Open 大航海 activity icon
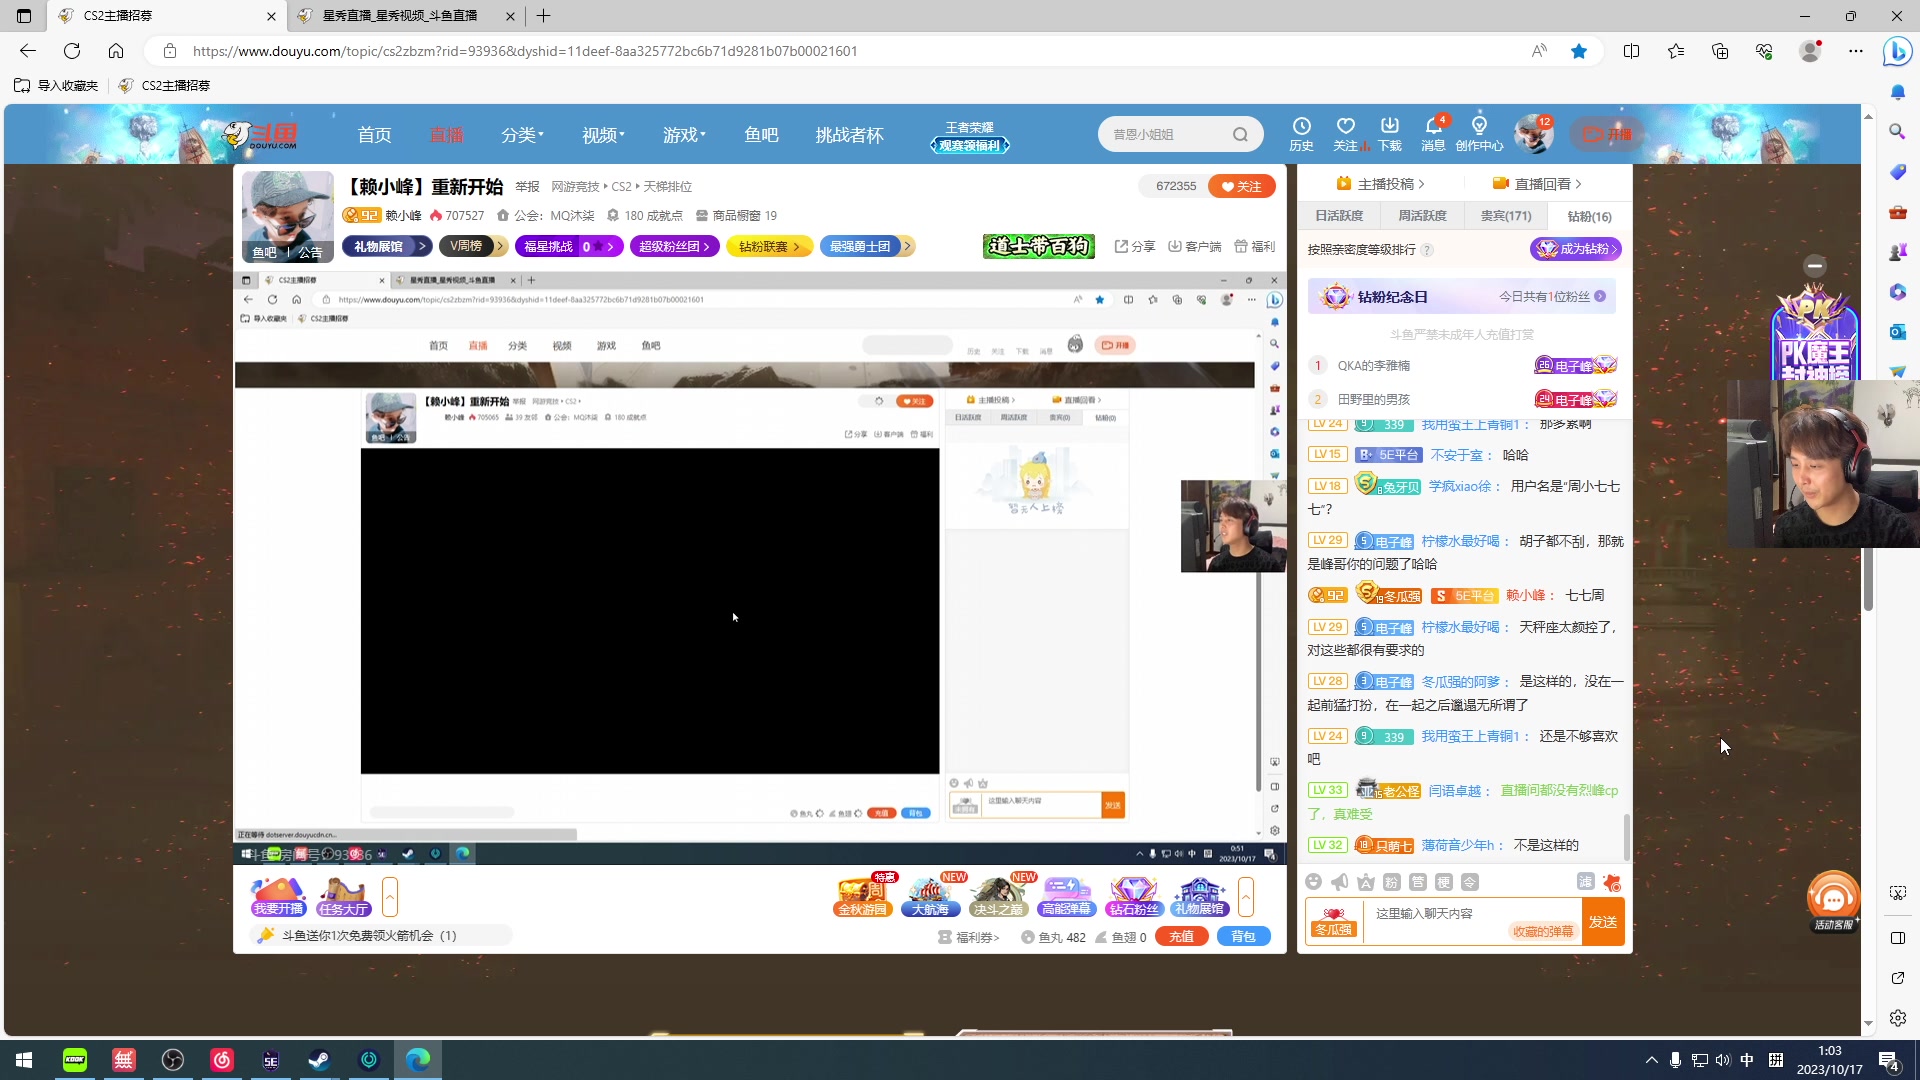The image size is (1920, 1080). coord(931,895)
